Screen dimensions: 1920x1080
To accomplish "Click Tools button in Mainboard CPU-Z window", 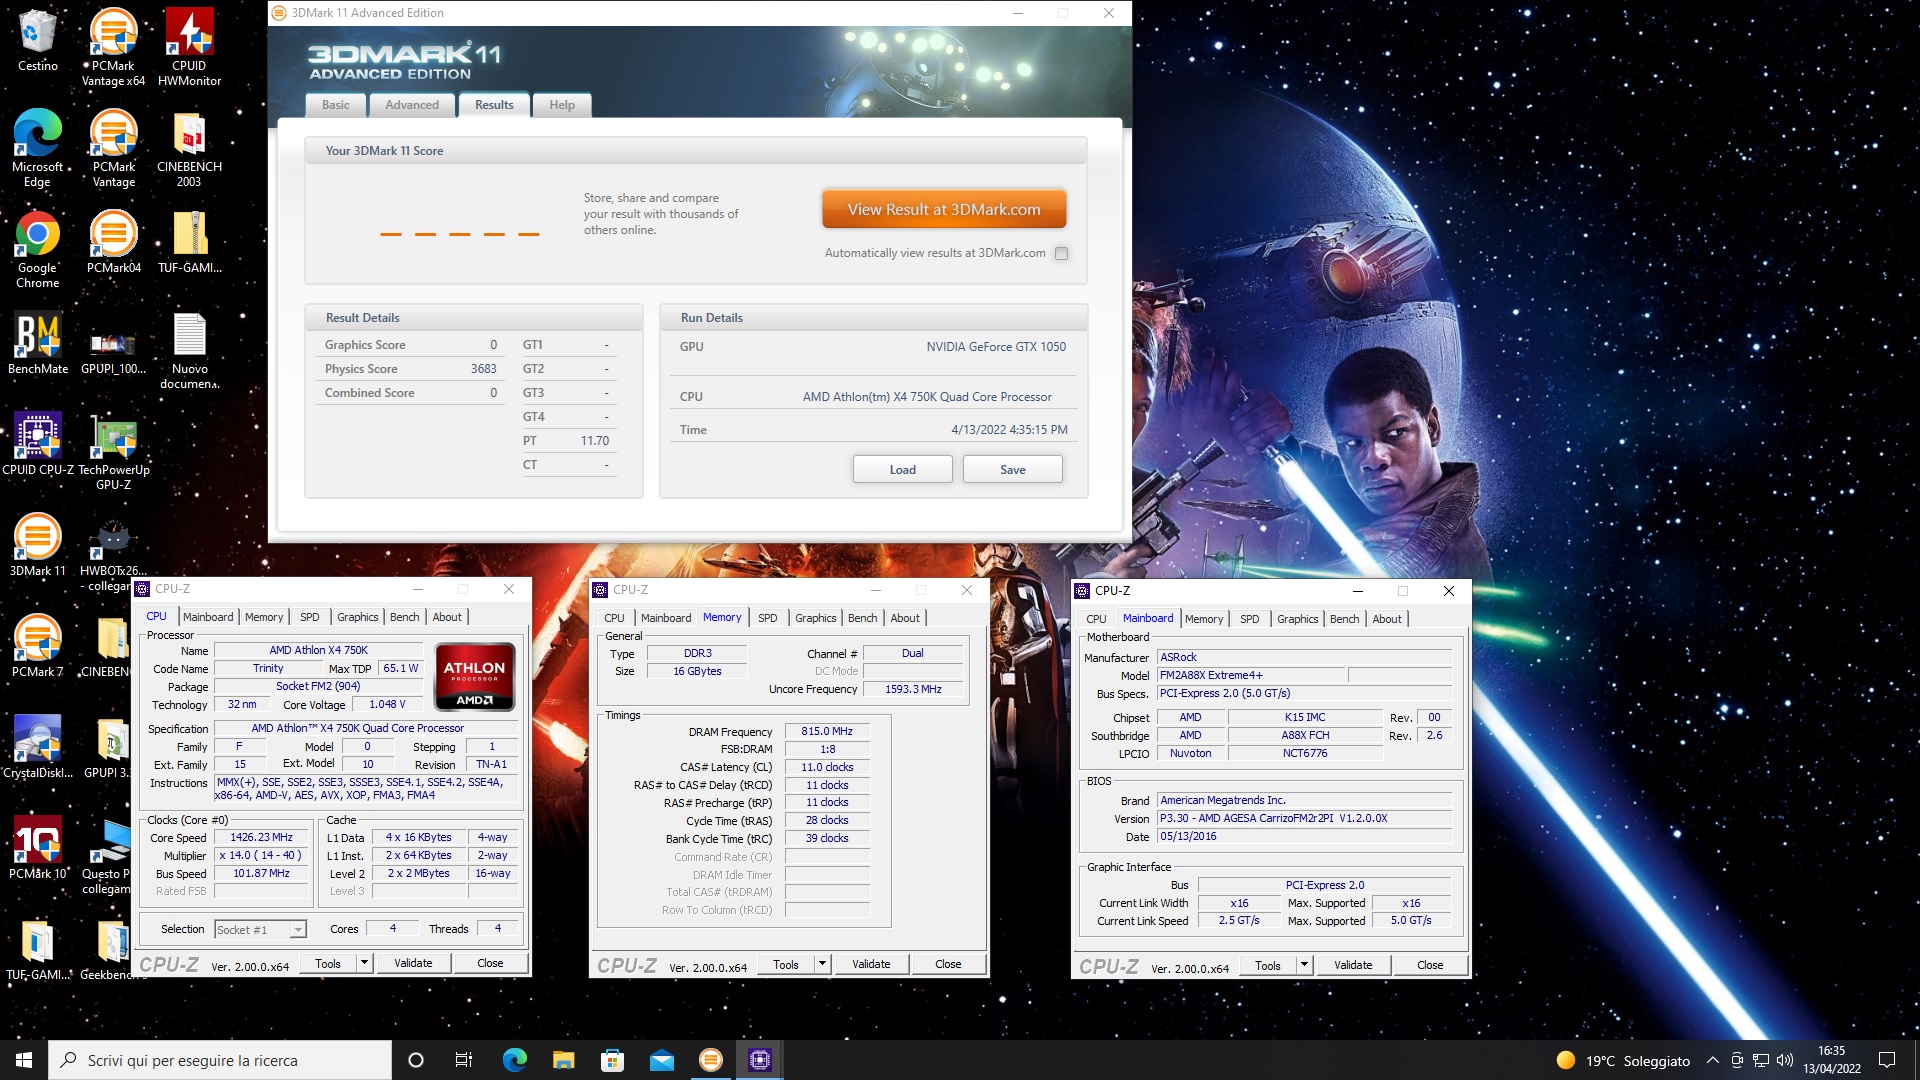I will point(1268,965).
